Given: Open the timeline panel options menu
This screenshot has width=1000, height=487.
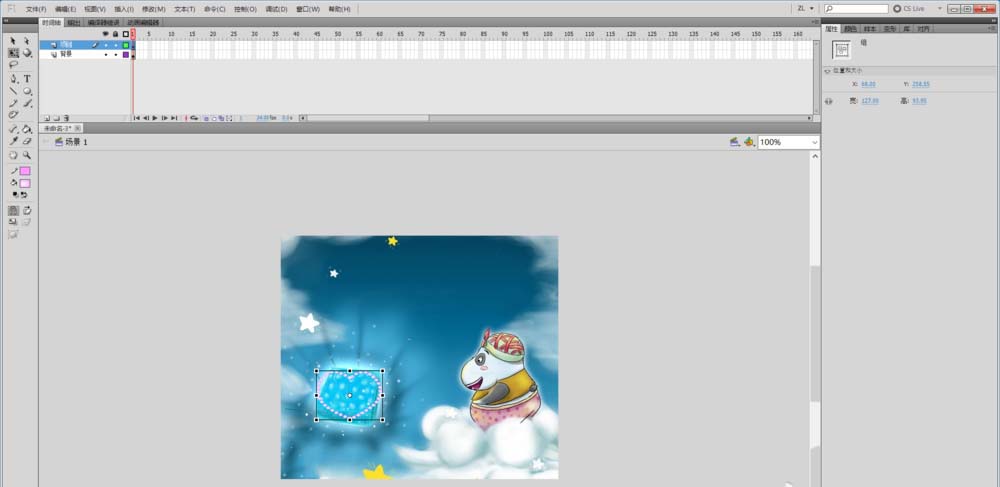Looking at the screenshot, I should (x=815, y=23).
